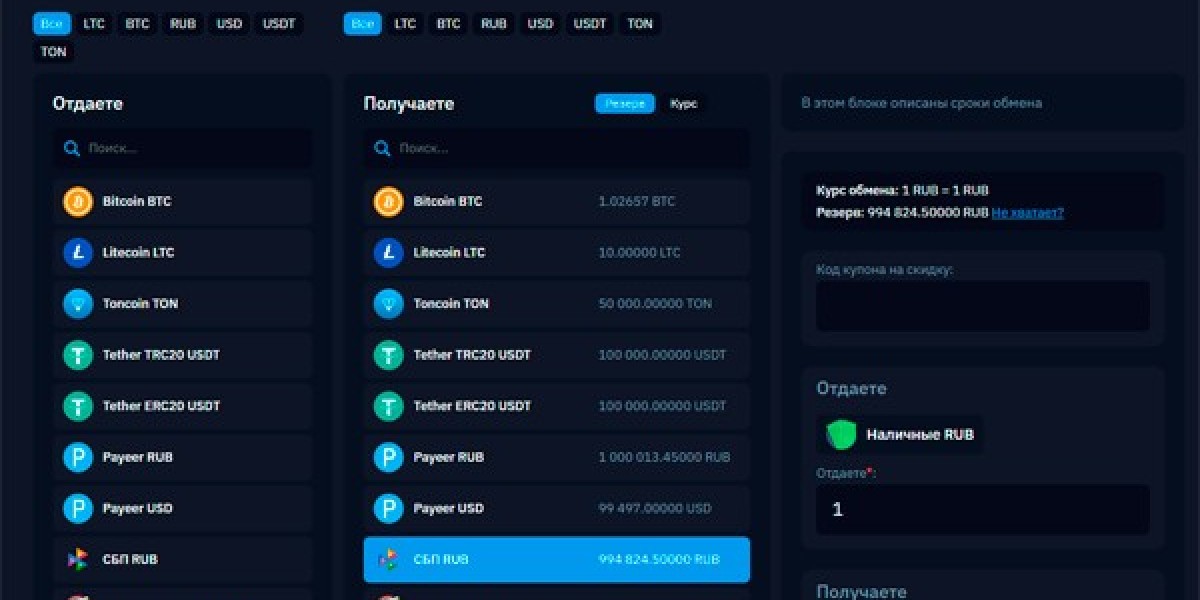The width and height of the screenshot is (1200, 600).
Task: Select the highlighted СБП RUB row
Action: click(x=555, y=559)
